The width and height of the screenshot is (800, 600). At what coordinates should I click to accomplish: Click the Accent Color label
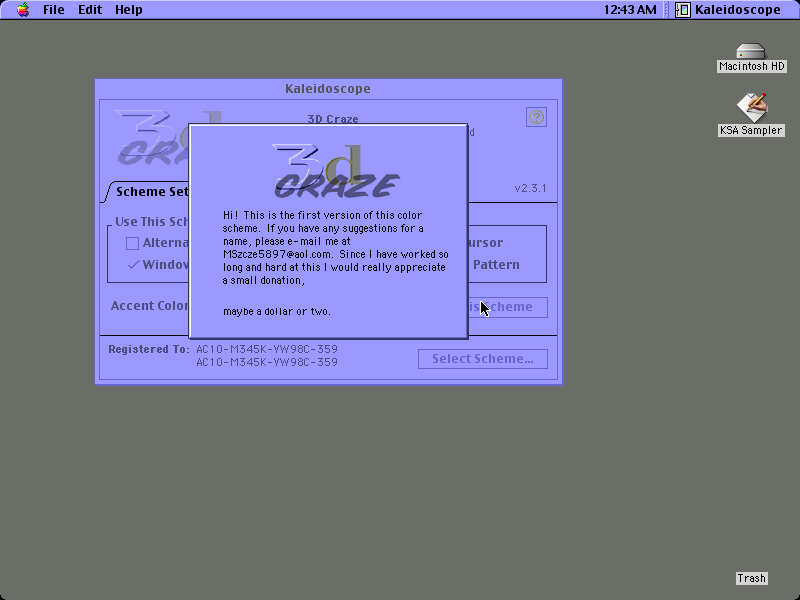pos(149,306)
